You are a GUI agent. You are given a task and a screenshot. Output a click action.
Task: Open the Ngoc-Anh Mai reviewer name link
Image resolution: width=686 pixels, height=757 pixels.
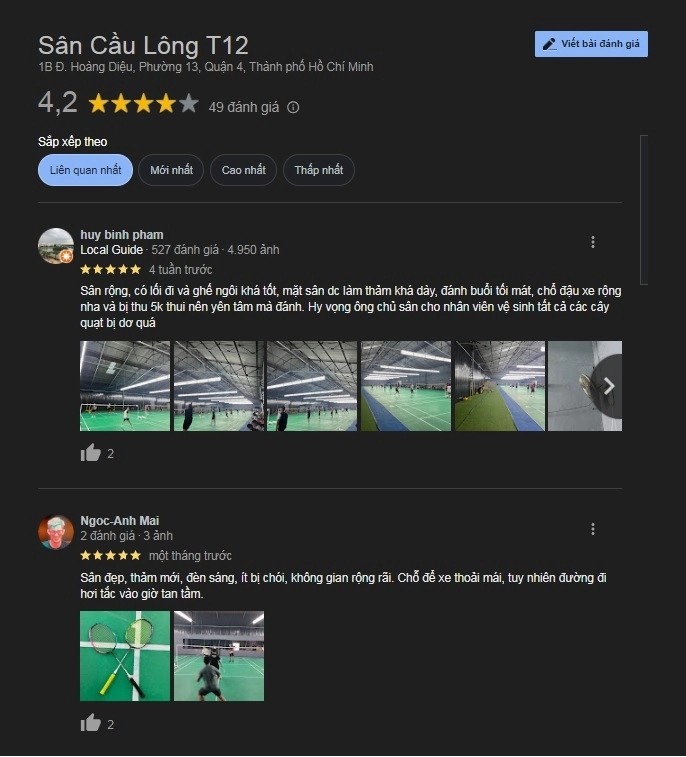[x=120, y=520]
